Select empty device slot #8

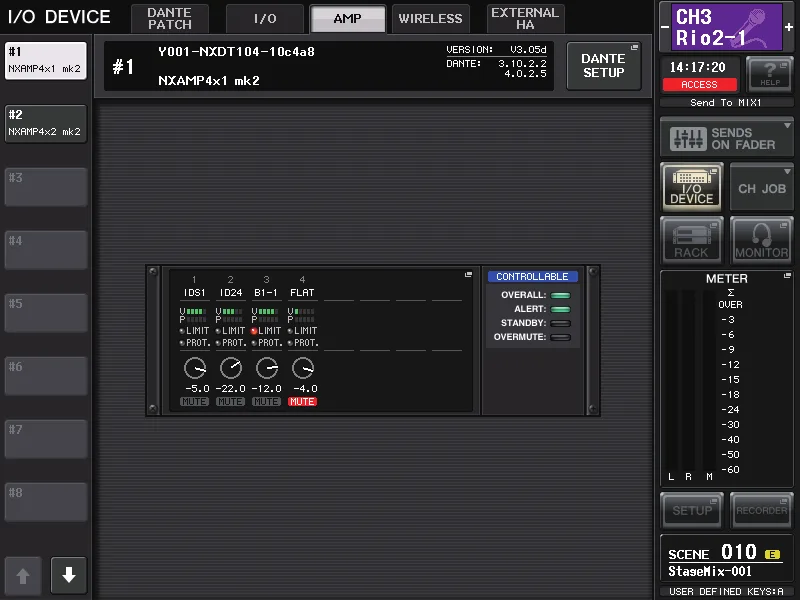[x=45, y=502]
